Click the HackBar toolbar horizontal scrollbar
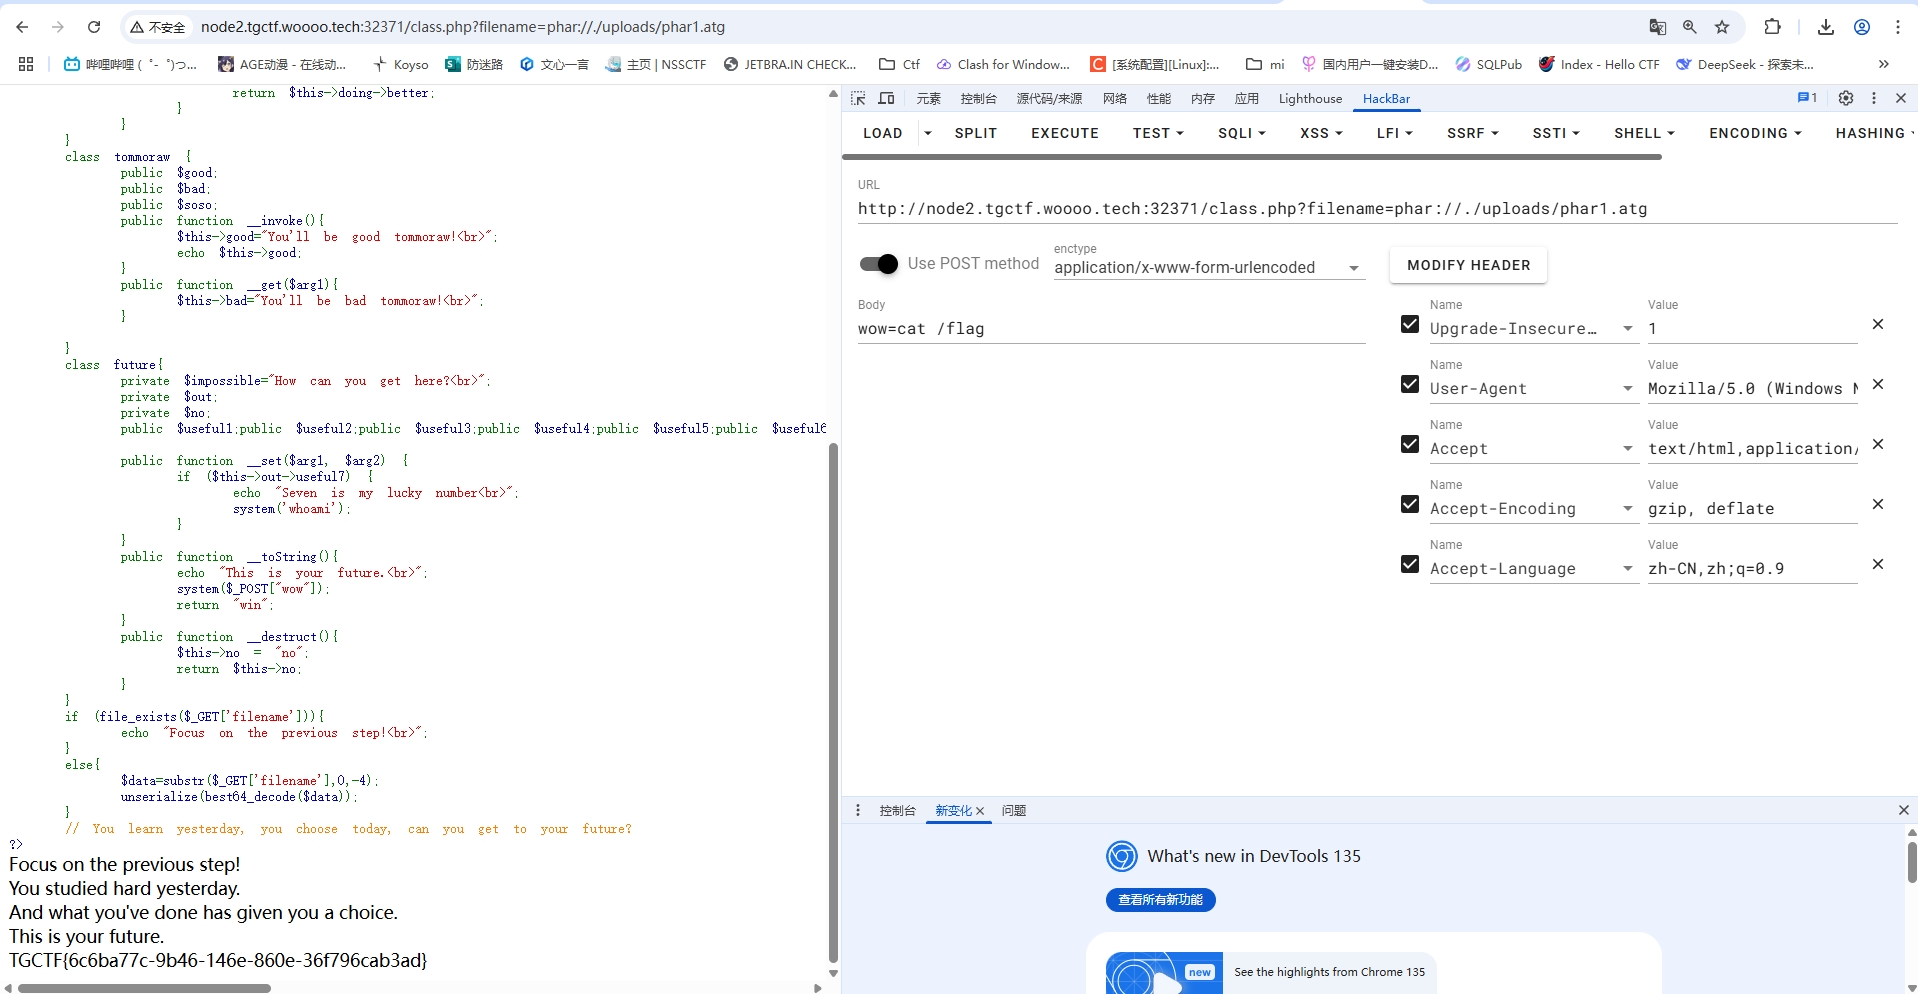This screenshot has width=1918, height=994. 1252,157
